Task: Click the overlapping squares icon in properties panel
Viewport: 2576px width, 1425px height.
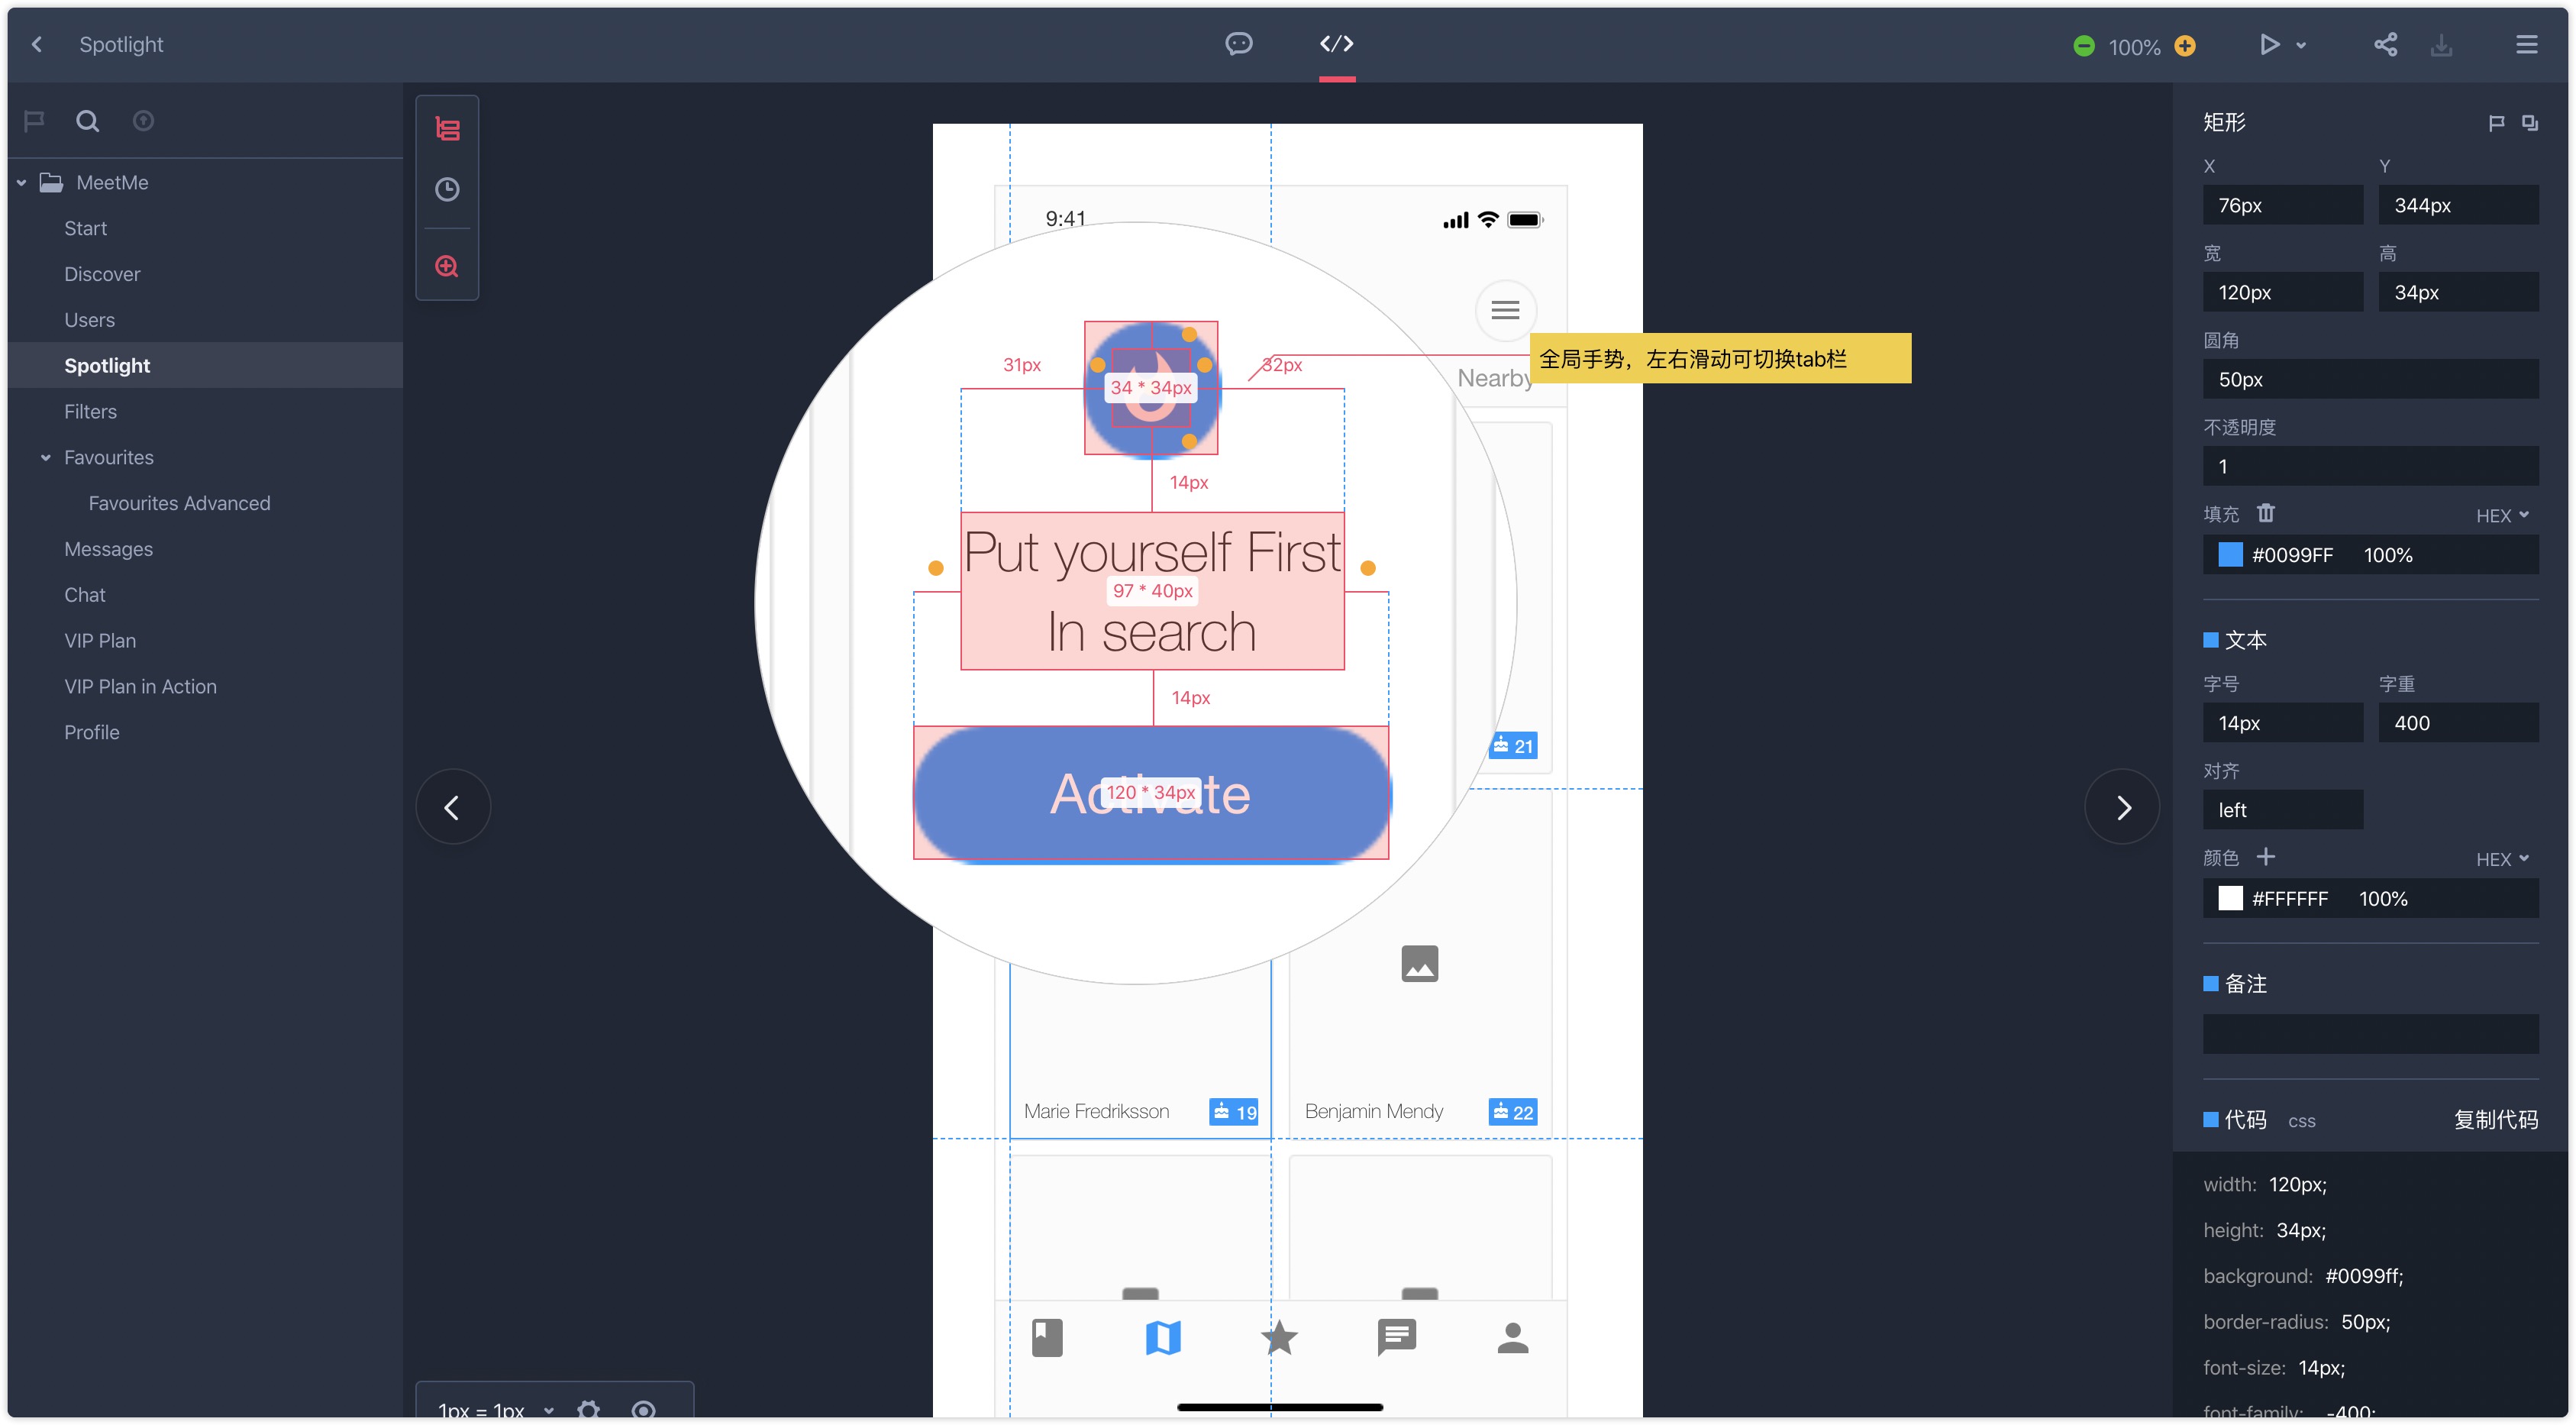Action: (2529, 123)
